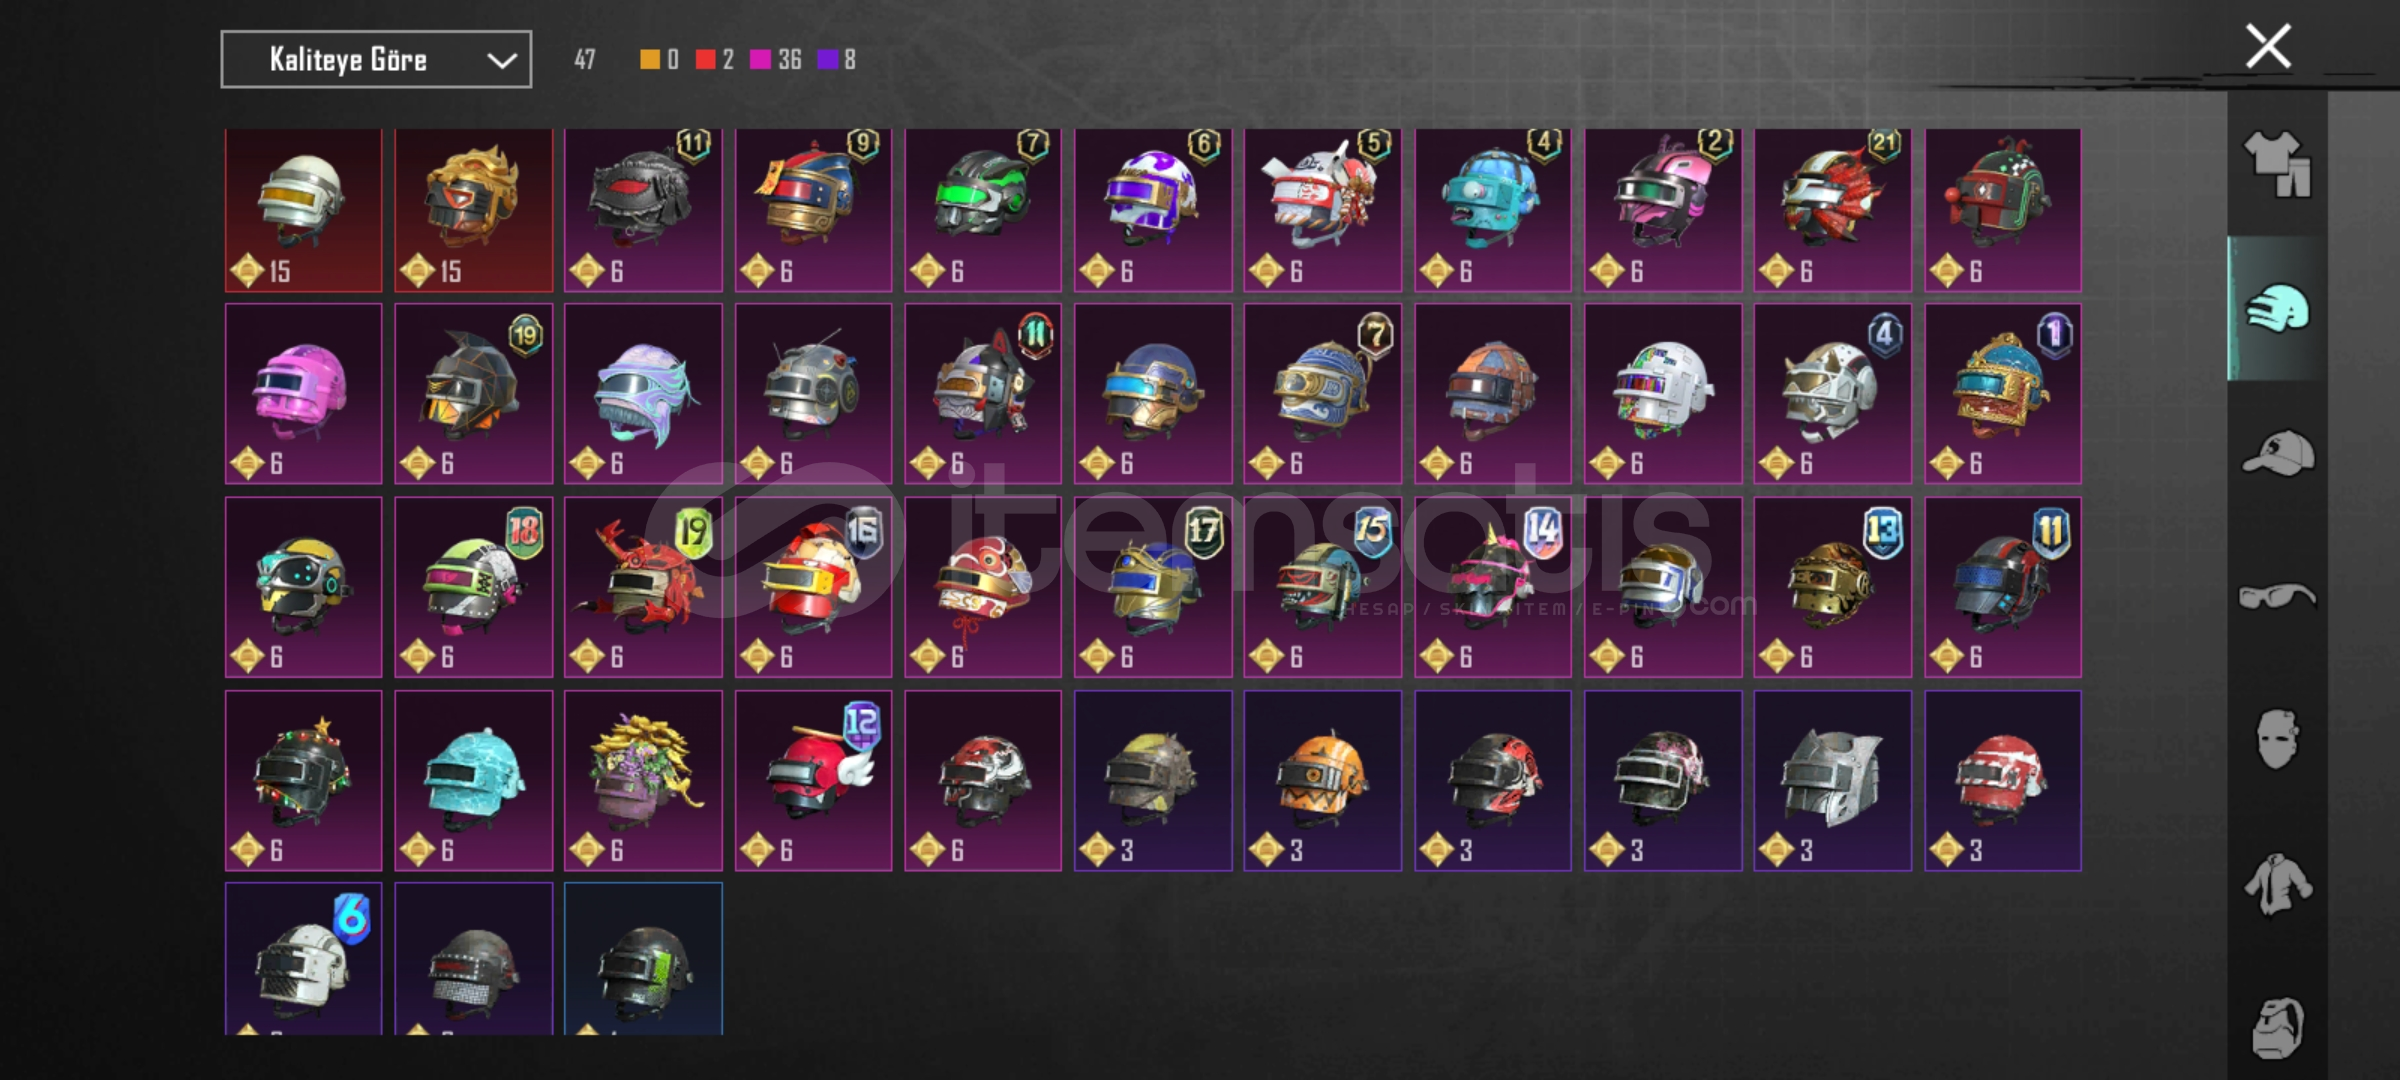The height and width of the screenshot is (1080, 2400).
Task: Open the jacket category icon
Action: 2277,884
